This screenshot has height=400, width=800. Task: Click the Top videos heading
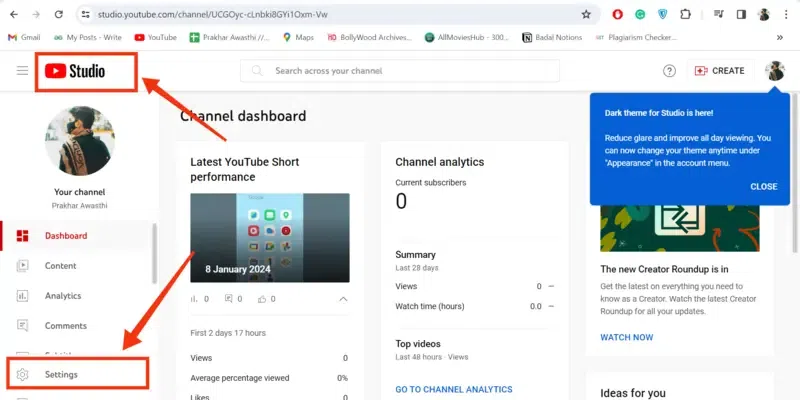click(x=418, y=344)
